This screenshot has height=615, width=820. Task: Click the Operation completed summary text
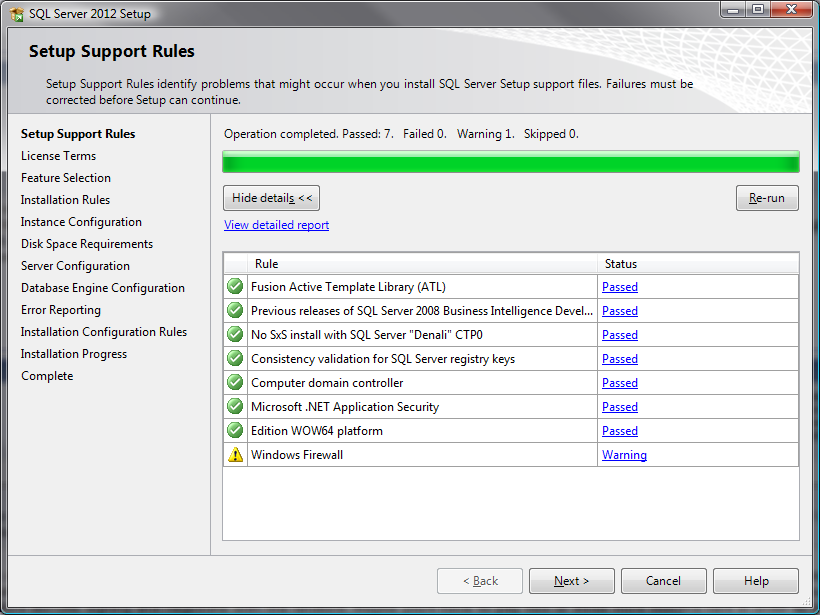401,134
